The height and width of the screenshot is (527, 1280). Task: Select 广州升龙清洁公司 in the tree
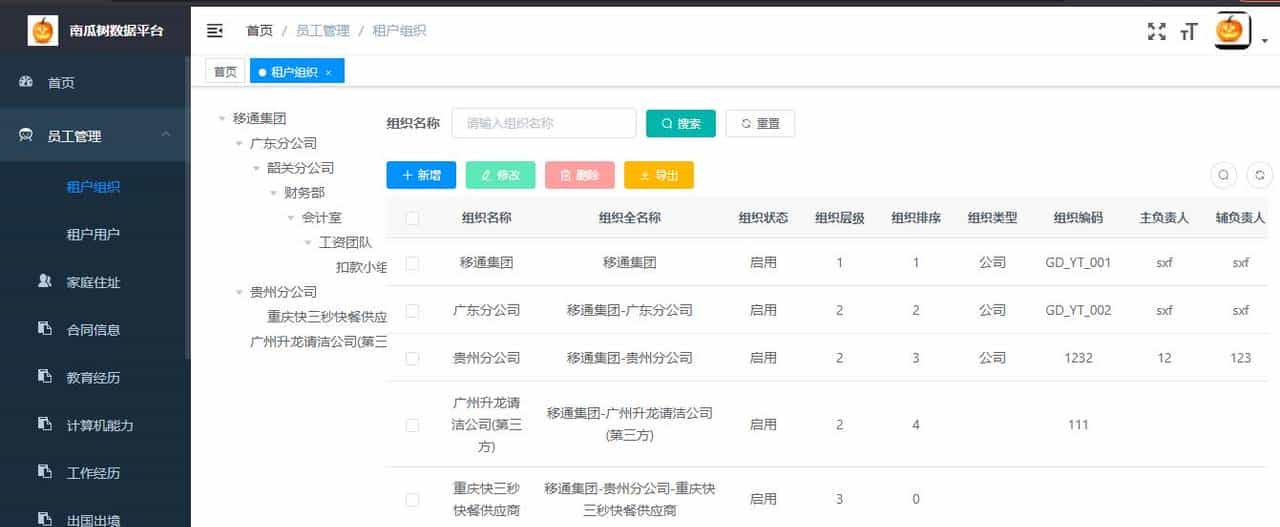click(318, 342)
